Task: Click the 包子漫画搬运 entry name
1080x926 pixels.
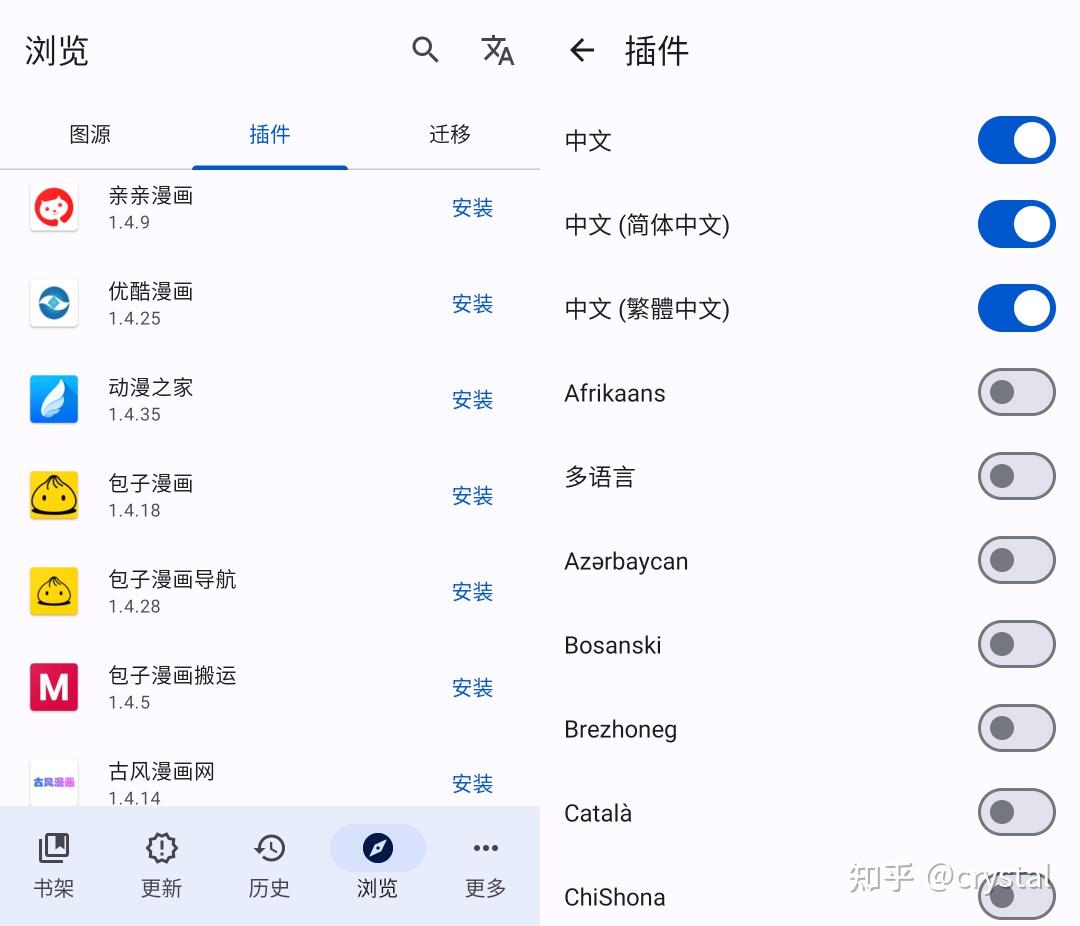Action: tap(172, 675)
